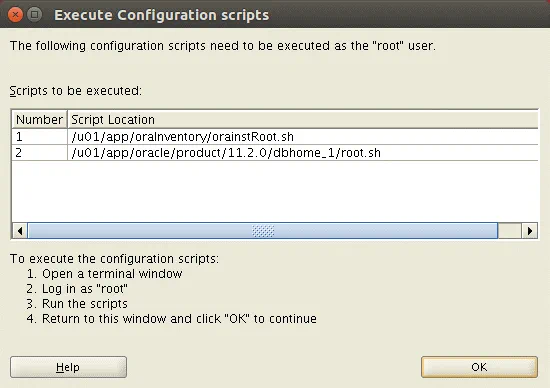Screen dimensions: 550x388
Task: Click the scrollbar track right of the thumb
Action: [510, 231]
